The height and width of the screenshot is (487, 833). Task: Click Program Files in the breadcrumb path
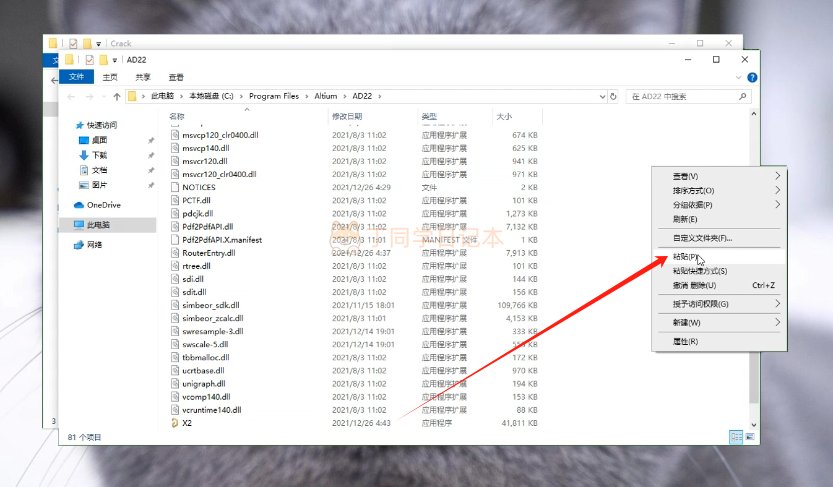click(273, 97)
